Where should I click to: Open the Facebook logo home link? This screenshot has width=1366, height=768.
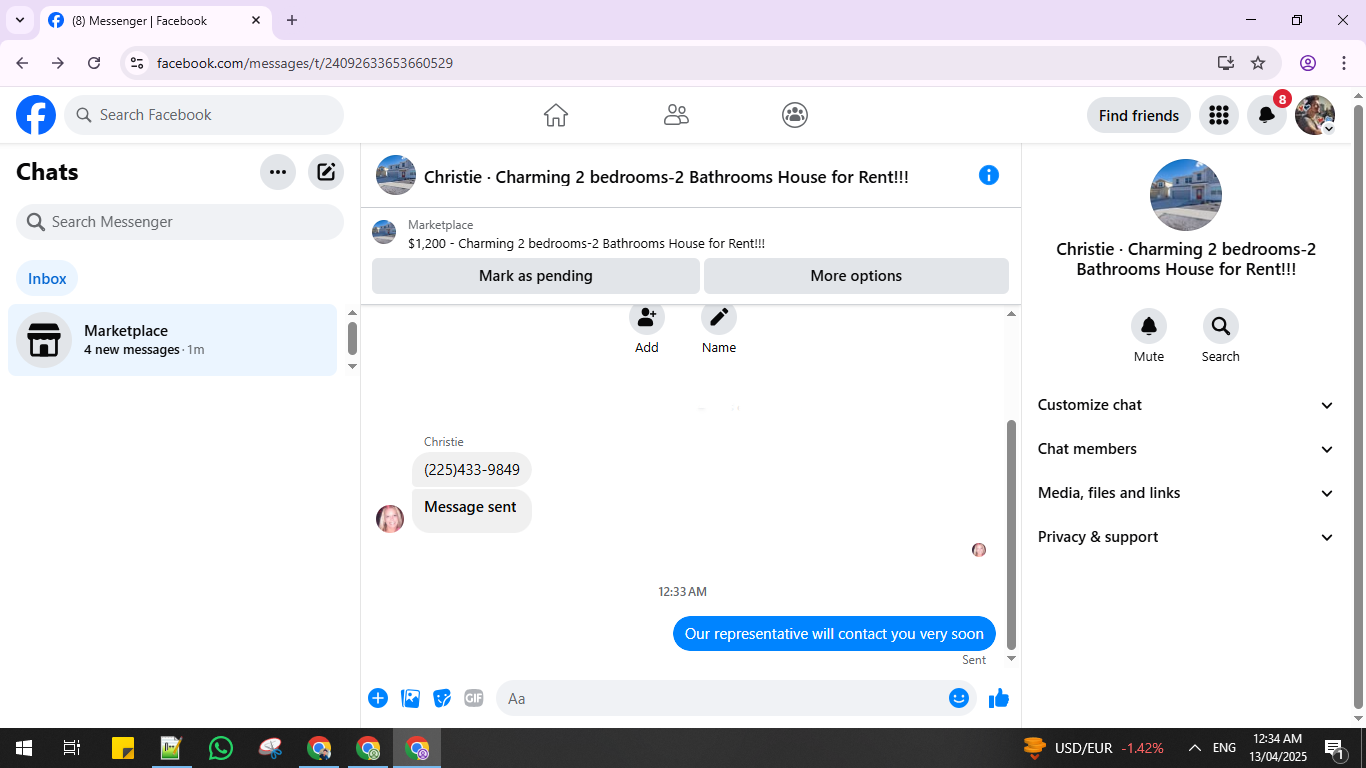36,115
